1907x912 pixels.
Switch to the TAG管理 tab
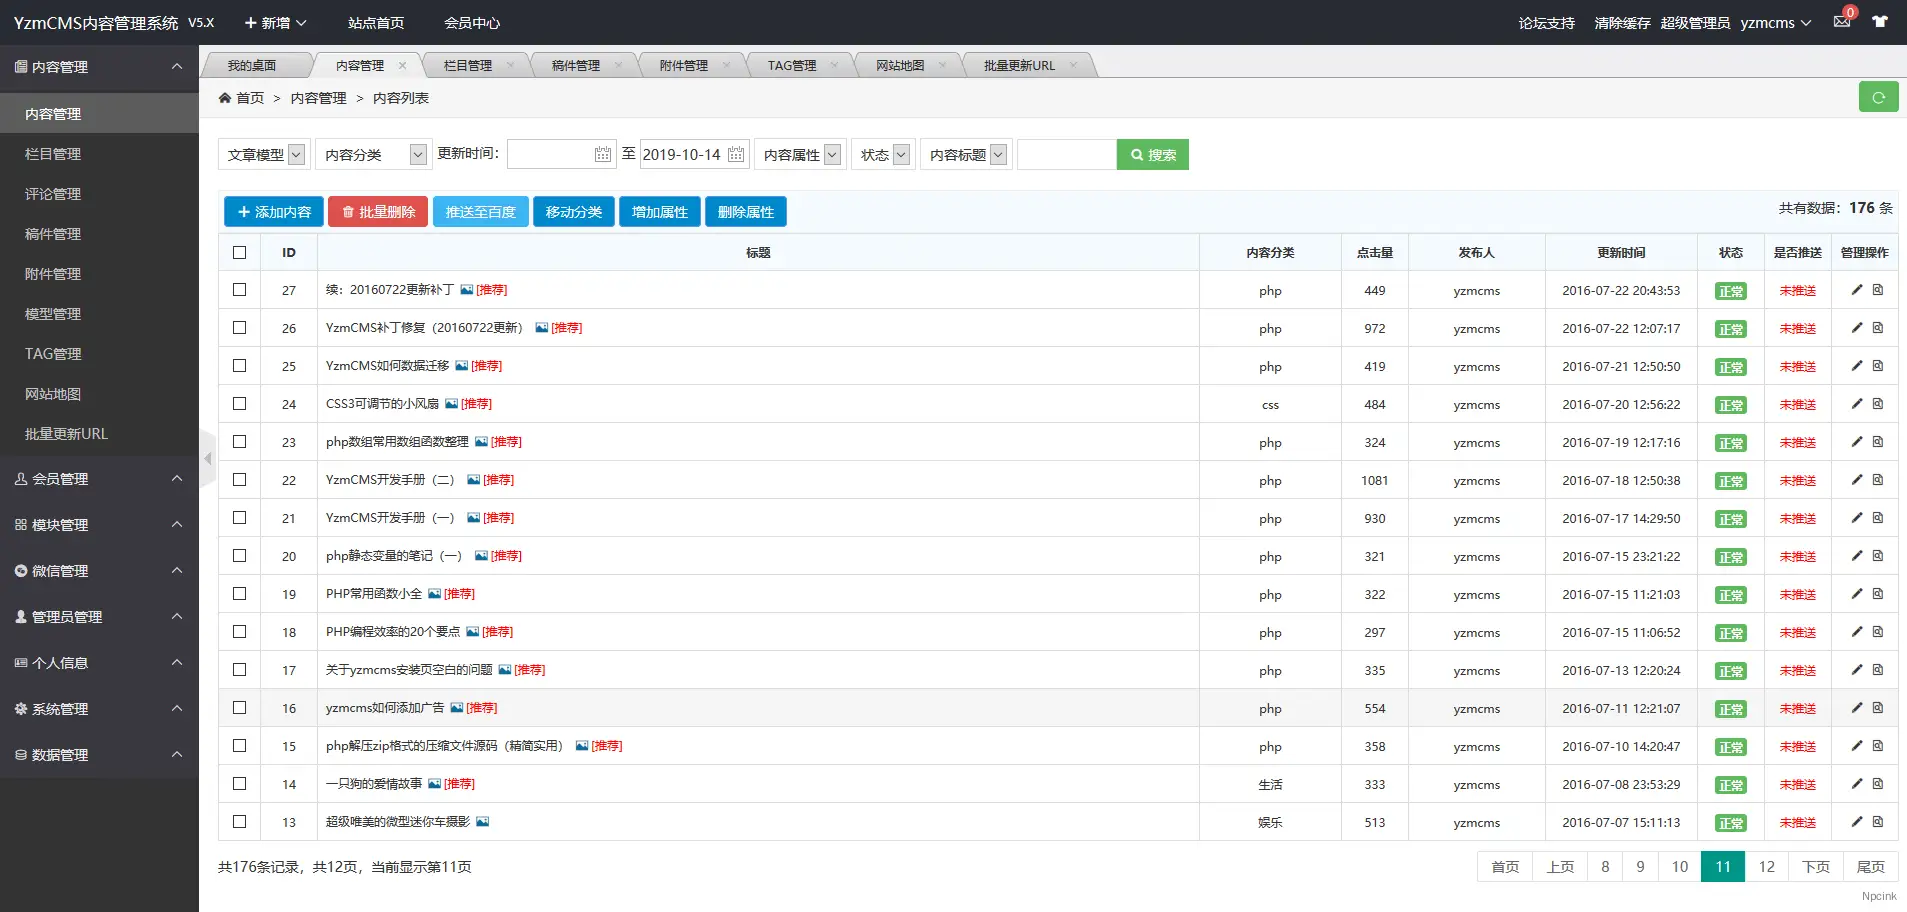[x=791, y=66]
